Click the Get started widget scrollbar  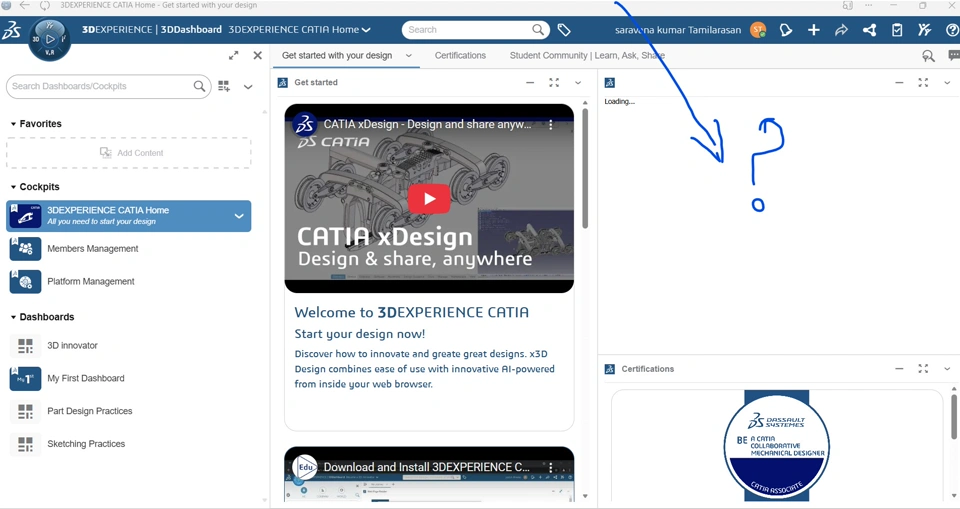coord(585,168)
